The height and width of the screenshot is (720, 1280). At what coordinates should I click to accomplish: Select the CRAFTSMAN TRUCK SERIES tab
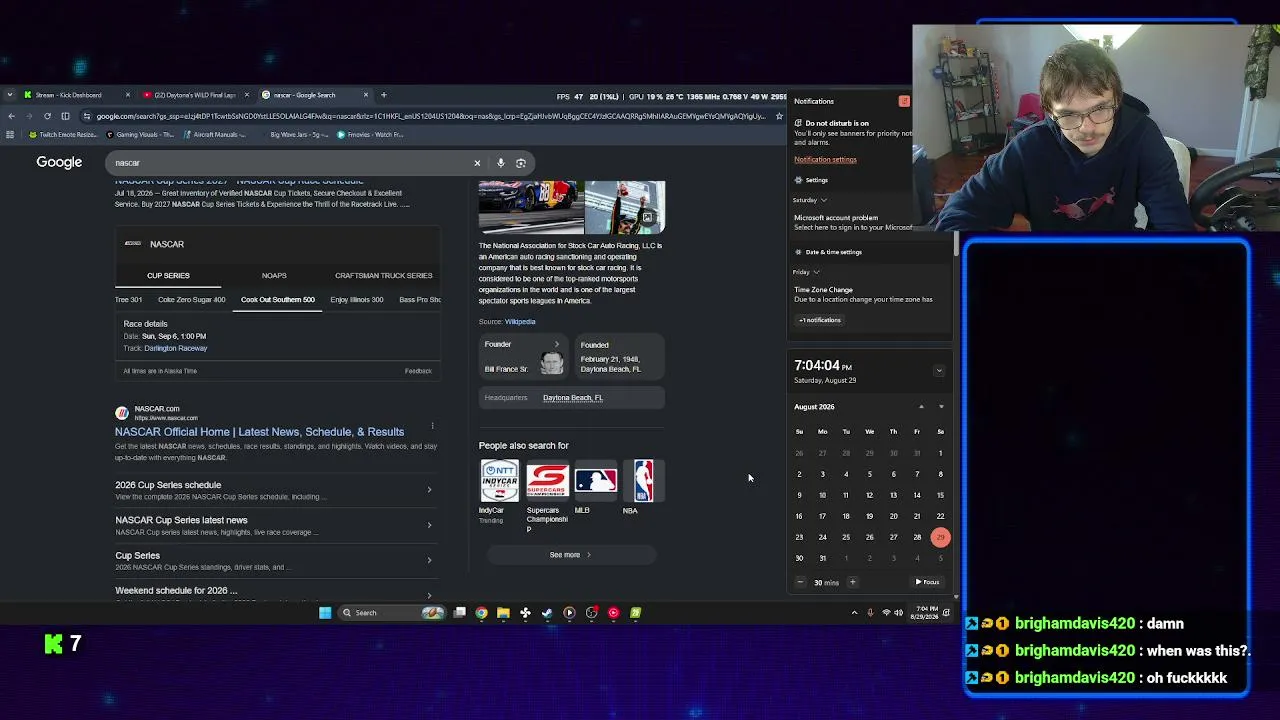(x=384, y=275)
